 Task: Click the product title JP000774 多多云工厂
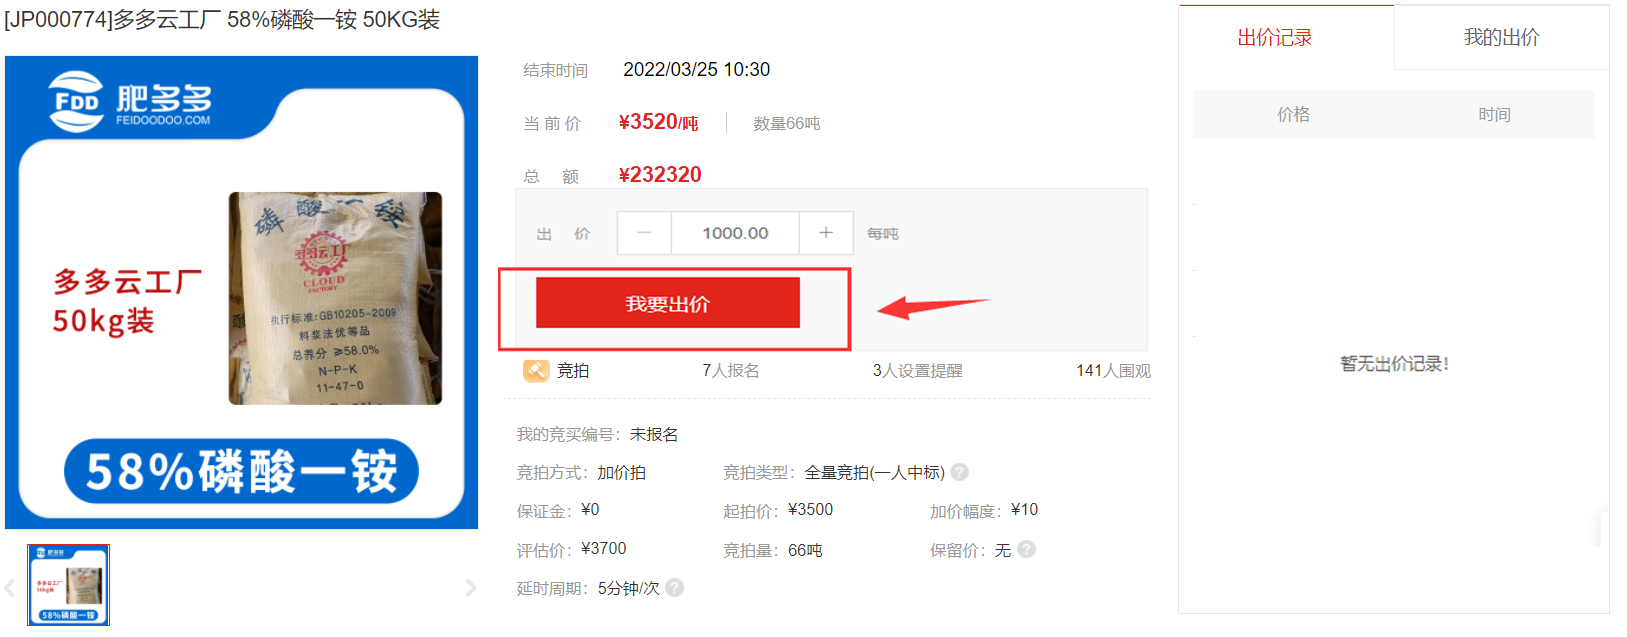coord(222,20)
